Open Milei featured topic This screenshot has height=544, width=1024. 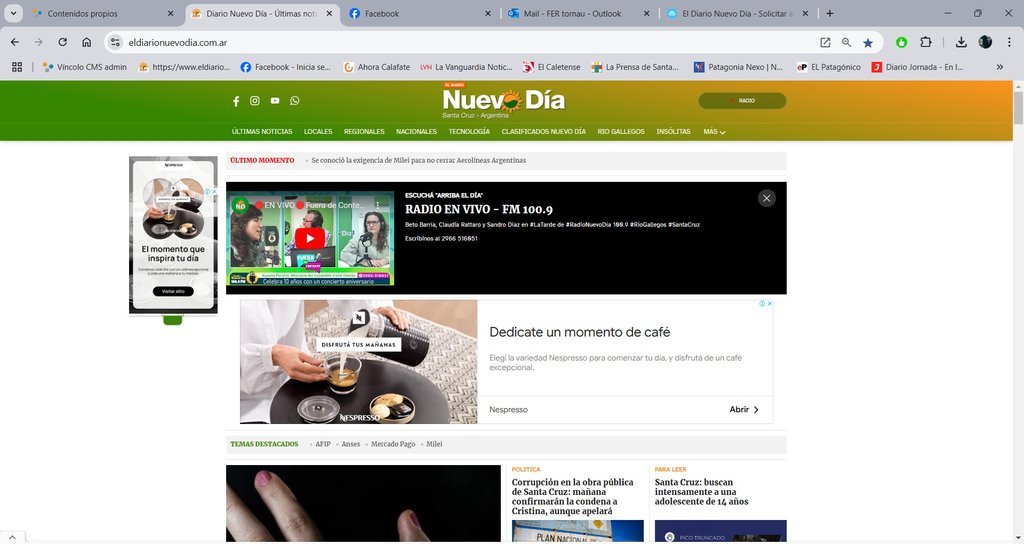point(434,444)
